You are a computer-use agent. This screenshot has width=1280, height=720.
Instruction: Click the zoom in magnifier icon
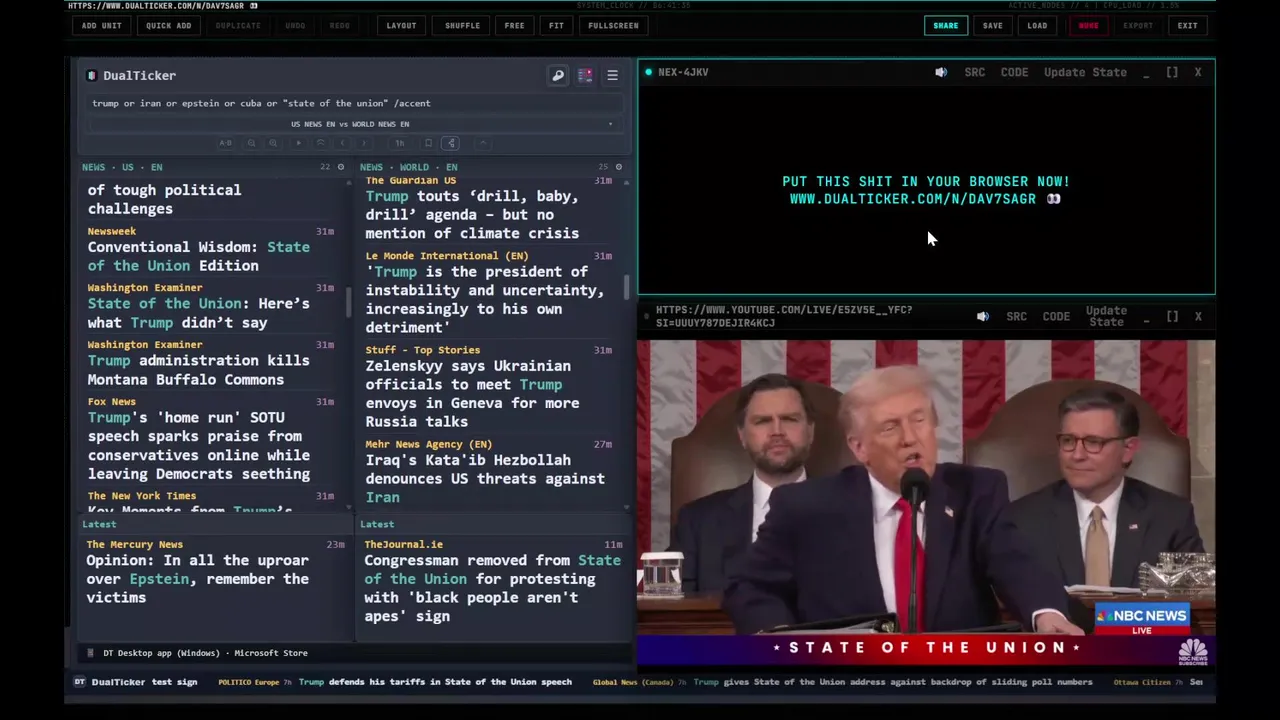coord(273,143)
